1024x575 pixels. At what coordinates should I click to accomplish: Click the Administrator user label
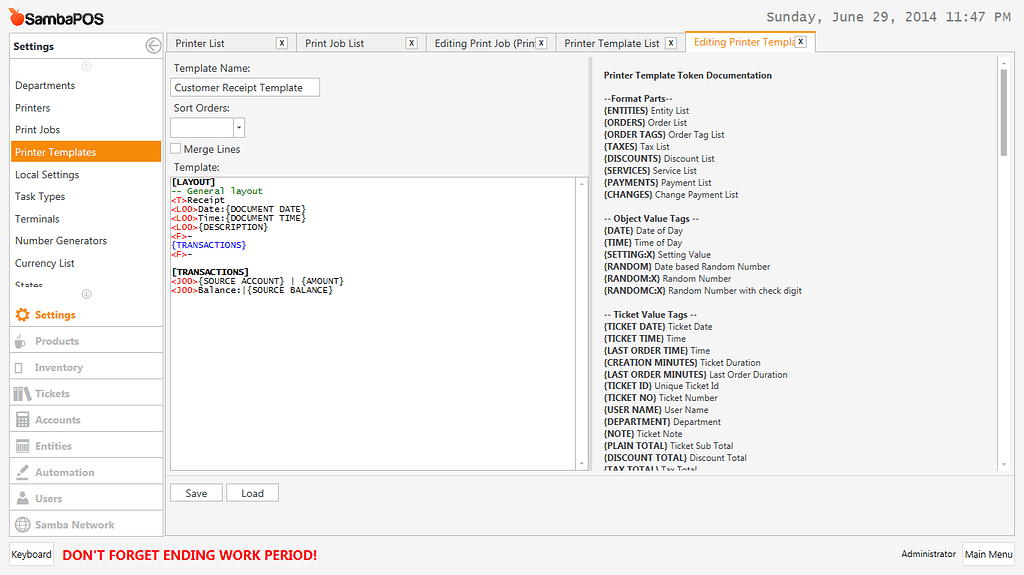click(x=928, y=553)
